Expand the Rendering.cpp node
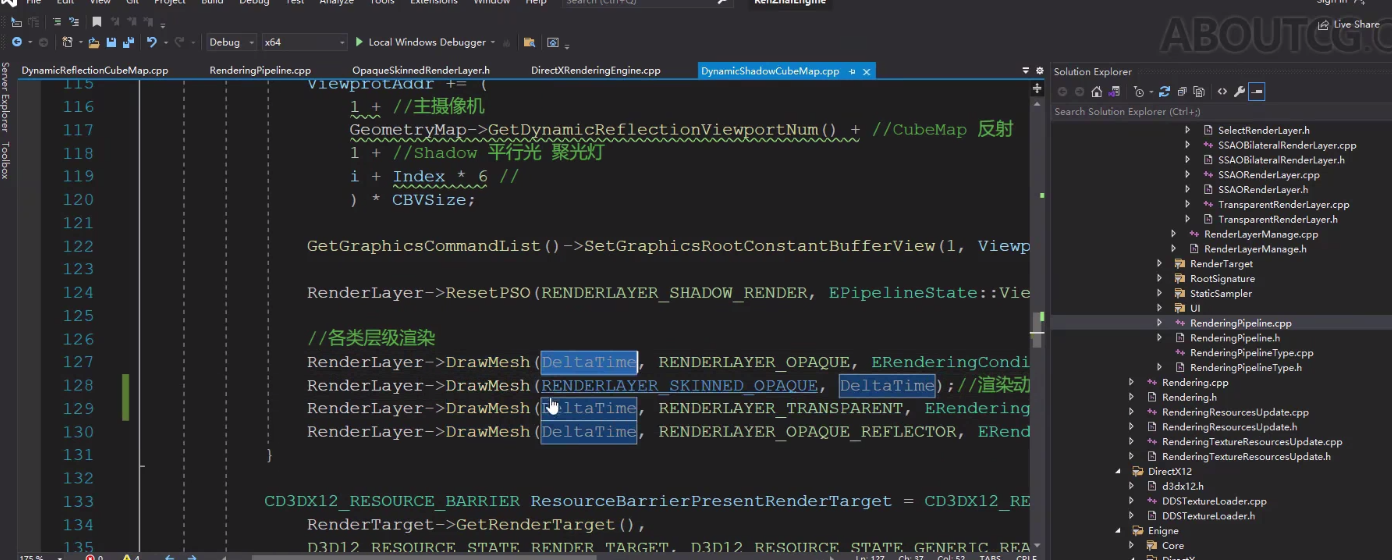The height and width of the screenshot is (560, 1392). tap(1132, 383)
